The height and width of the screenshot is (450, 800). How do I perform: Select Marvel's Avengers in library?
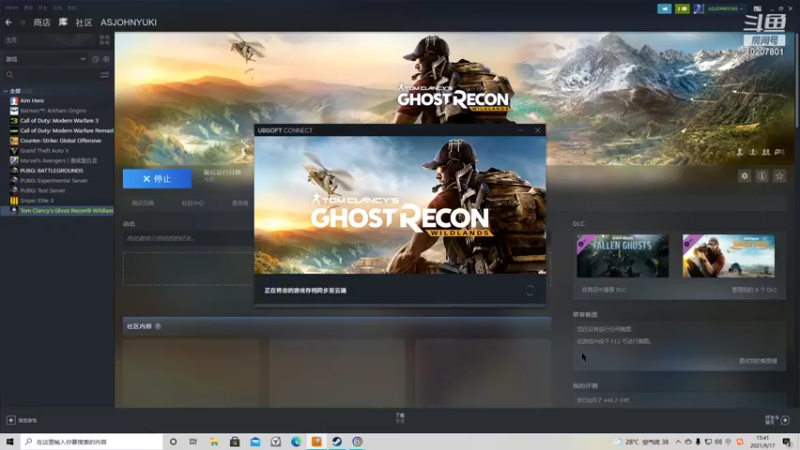(x=57, y=160)
